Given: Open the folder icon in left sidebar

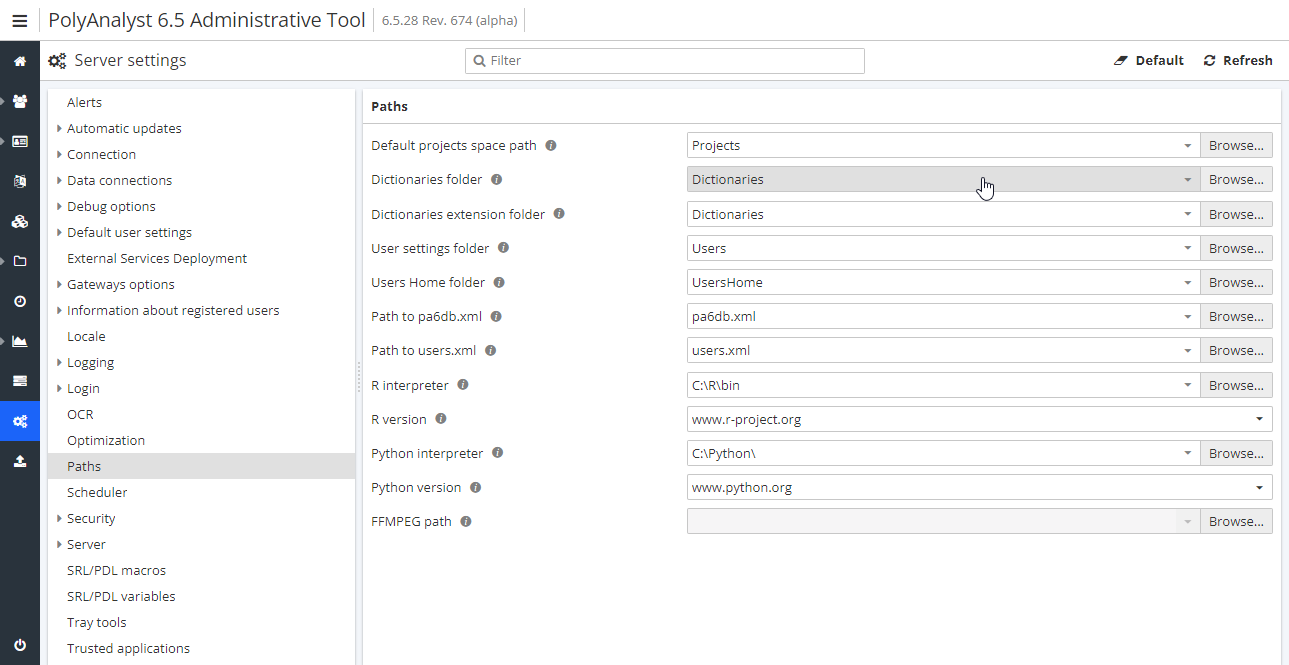Looking at the screenshot, I should tap(20, 261).
